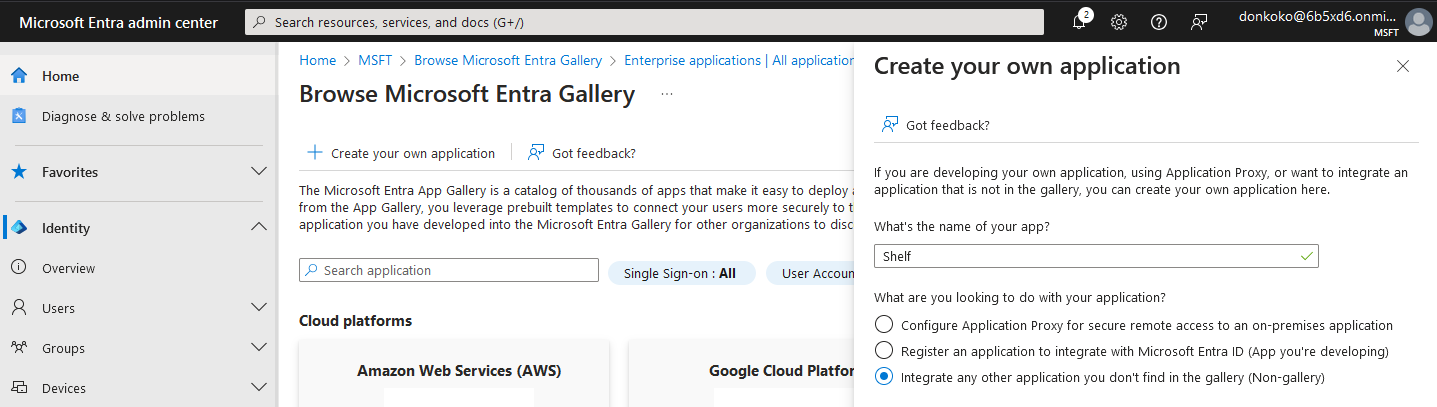Close the Create your own application panel
The height and width of the screenshot is (407, 1437).
coord(1403,66)
